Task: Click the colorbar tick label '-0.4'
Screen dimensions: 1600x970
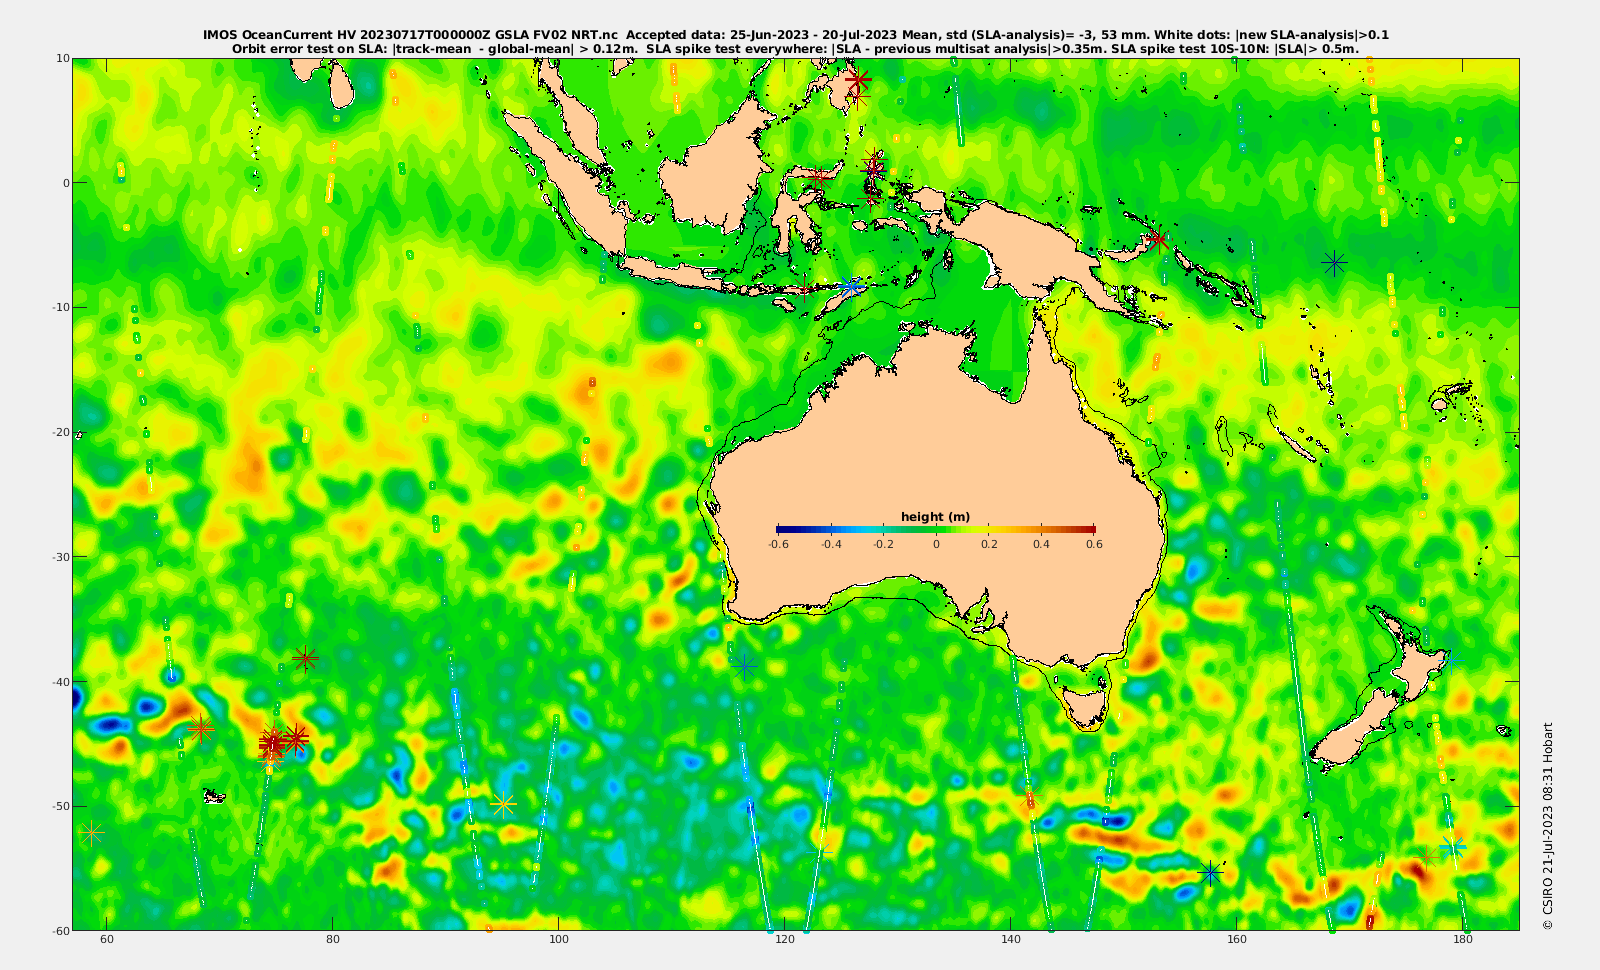Action: tap(830, 544)
